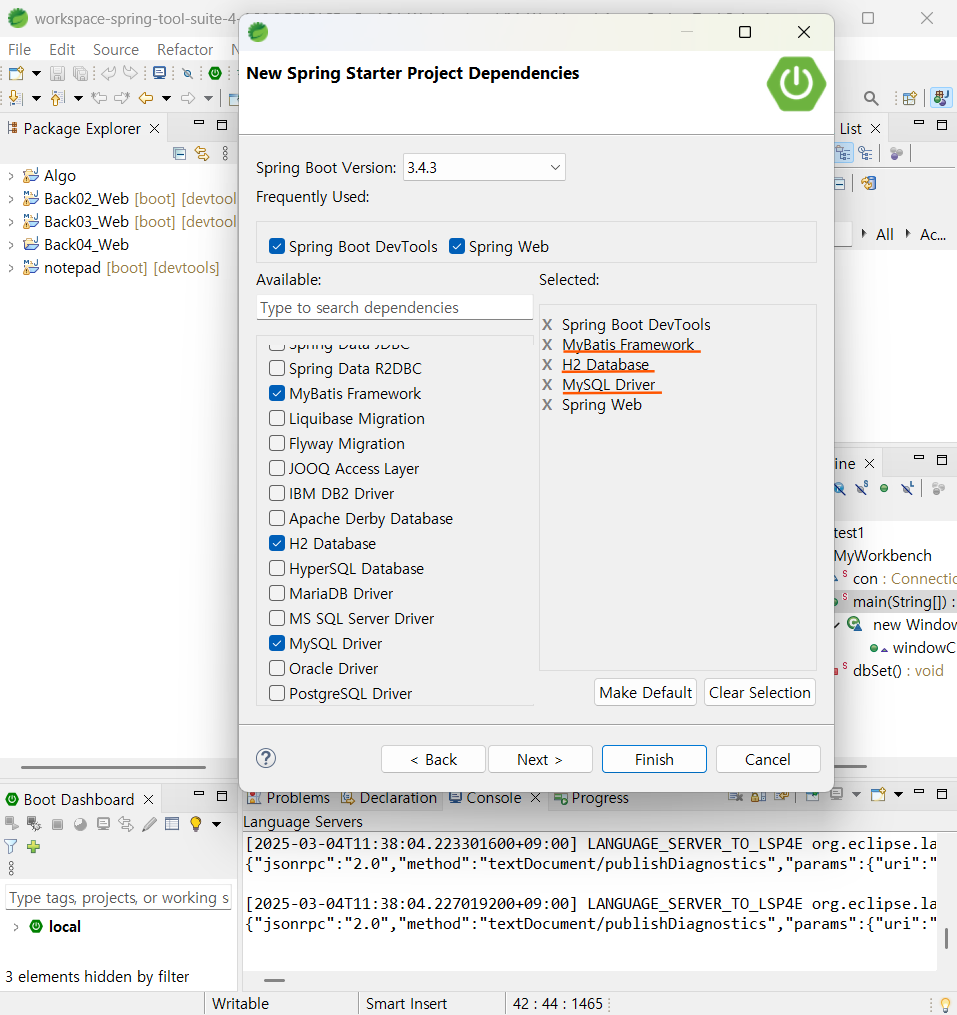Open the Edit menu
This screenshot has height=1015, width=957.
click(62, 50)
